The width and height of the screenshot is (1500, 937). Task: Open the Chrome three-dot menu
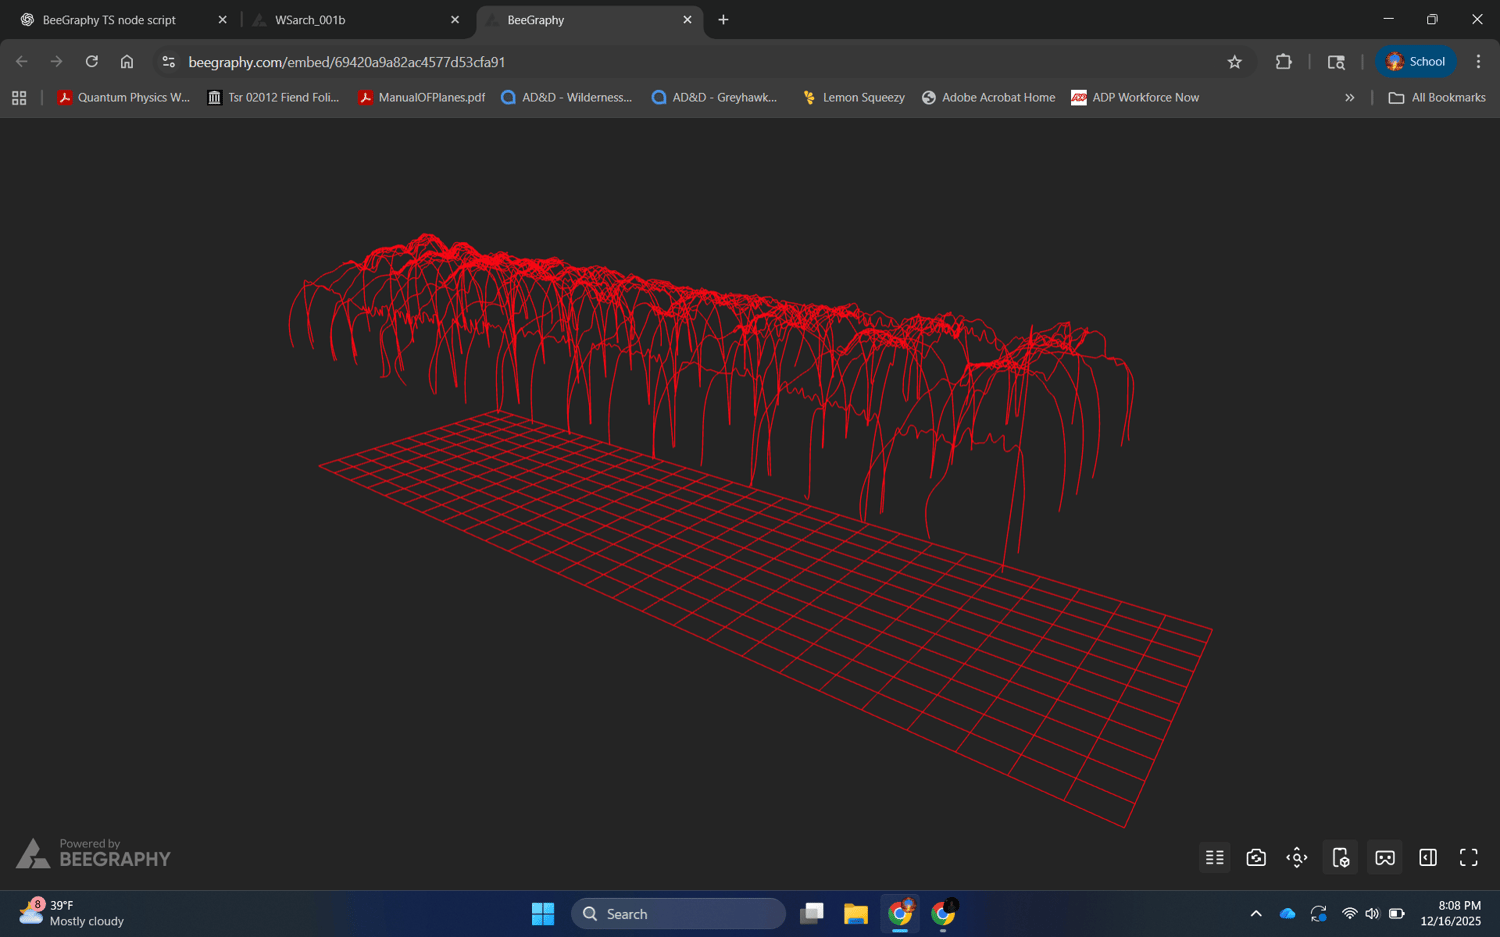pyautogui.click(x=1478, y=62)
